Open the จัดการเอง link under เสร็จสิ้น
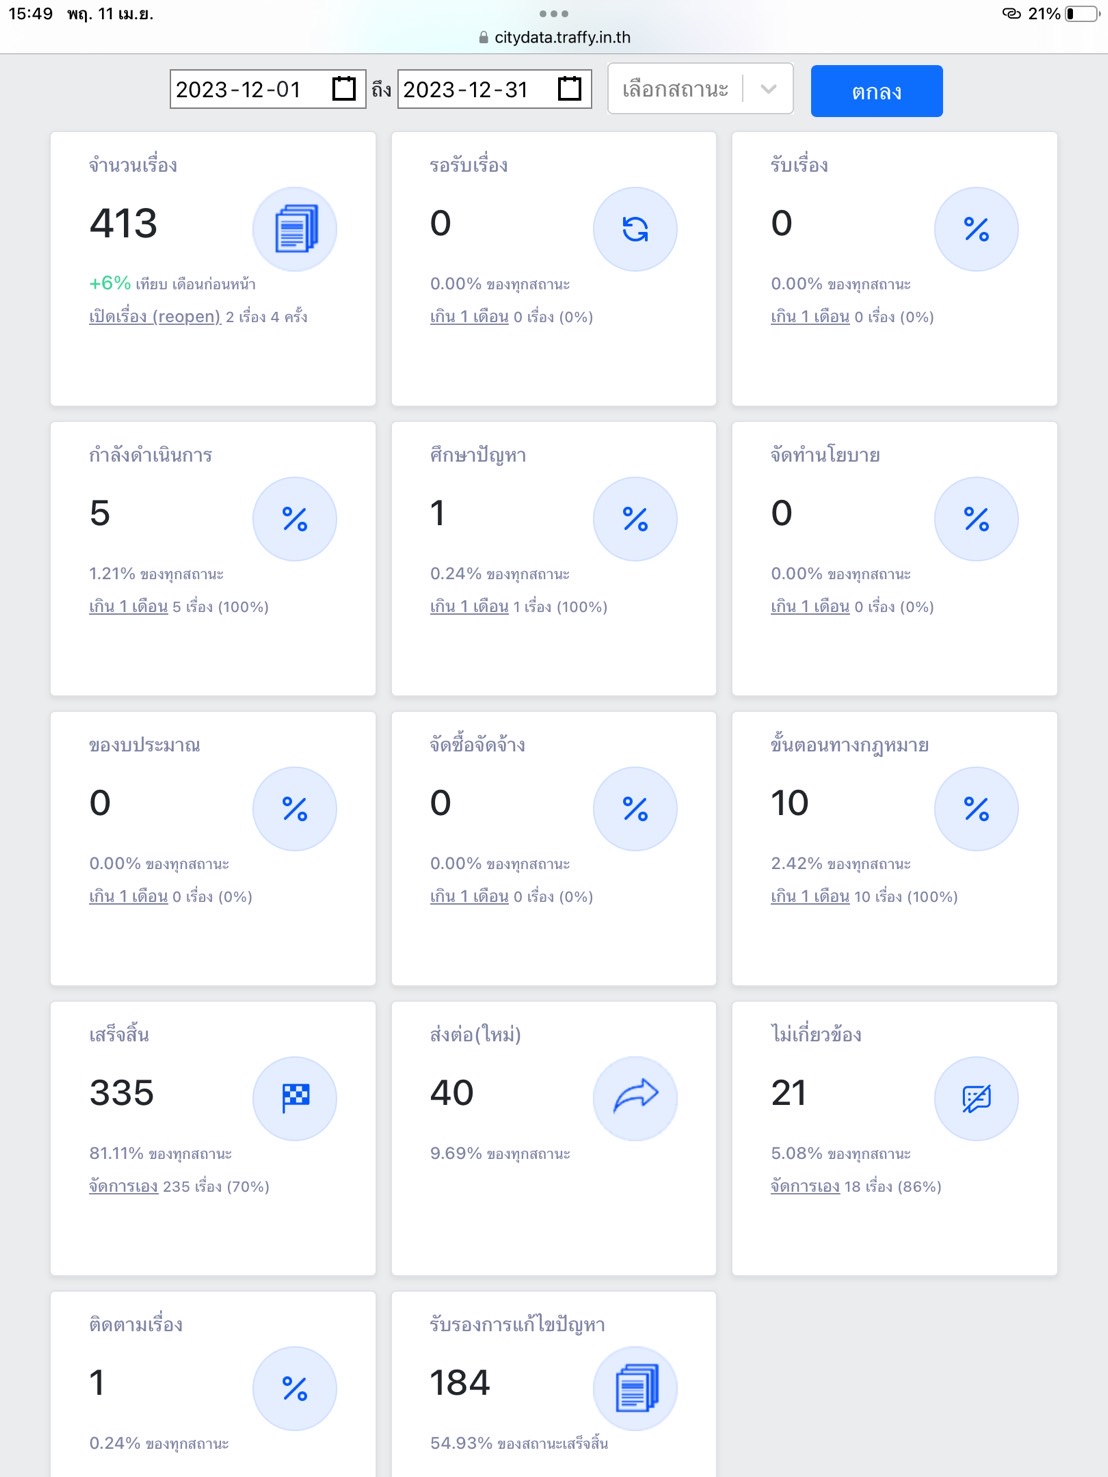Screen dimensions: 1108x1477 pos(123,1186)
